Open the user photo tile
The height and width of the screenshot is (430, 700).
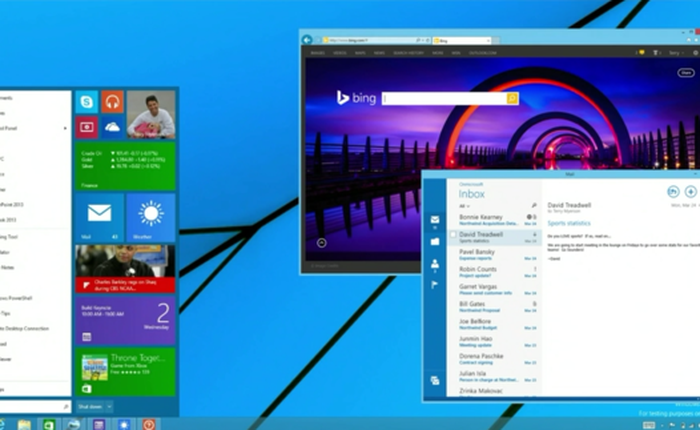pyautogui.click(x=151, y=115)
